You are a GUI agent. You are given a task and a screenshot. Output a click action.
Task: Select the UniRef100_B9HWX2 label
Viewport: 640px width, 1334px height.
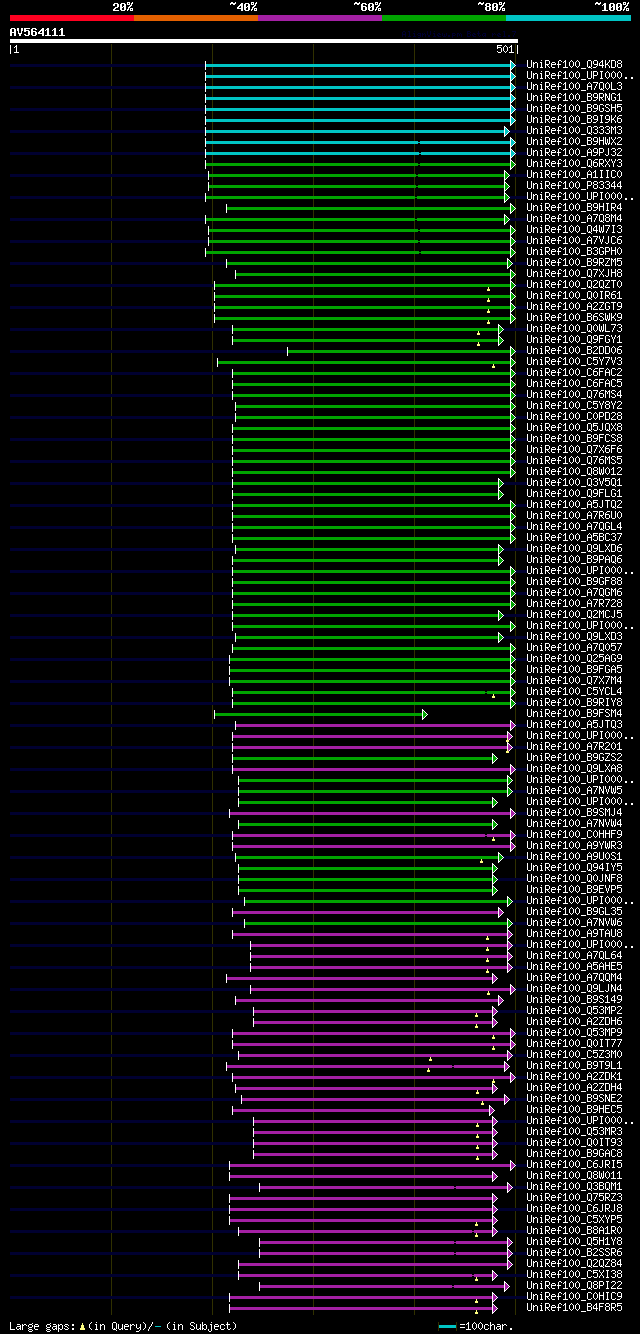[x=574, y=141]
